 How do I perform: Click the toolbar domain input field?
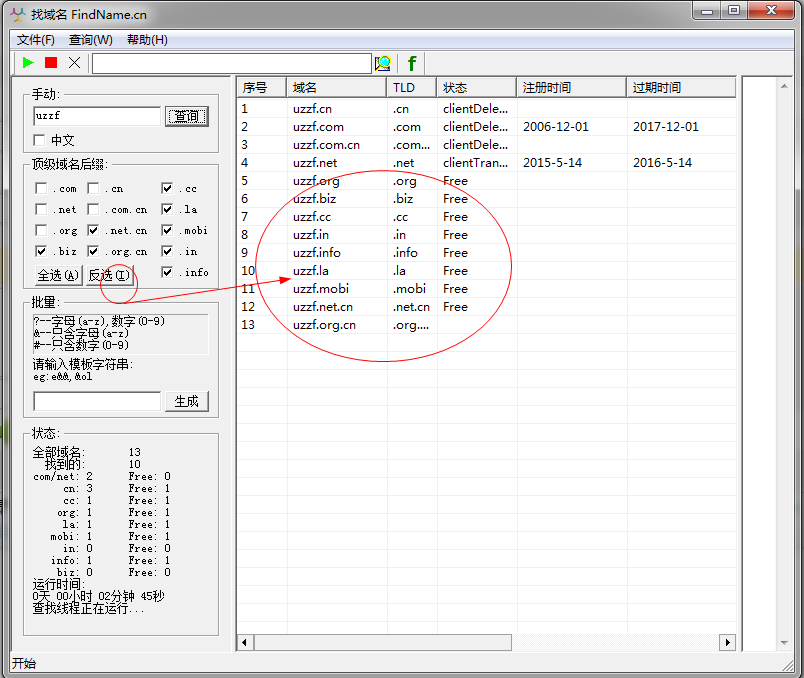[x=232, y=64]
